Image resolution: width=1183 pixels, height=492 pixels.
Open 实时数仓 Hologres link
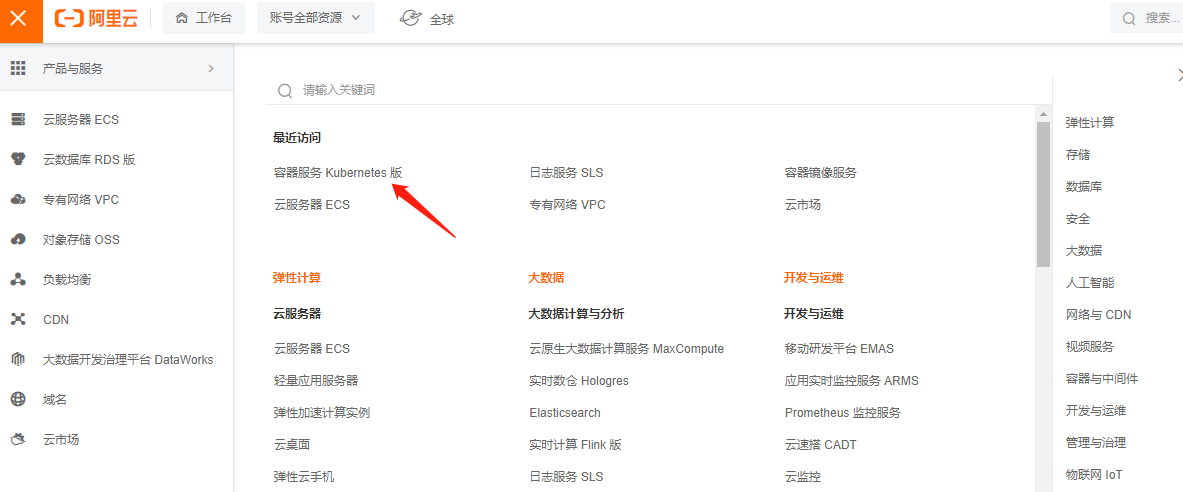click(x=579, y=380)
